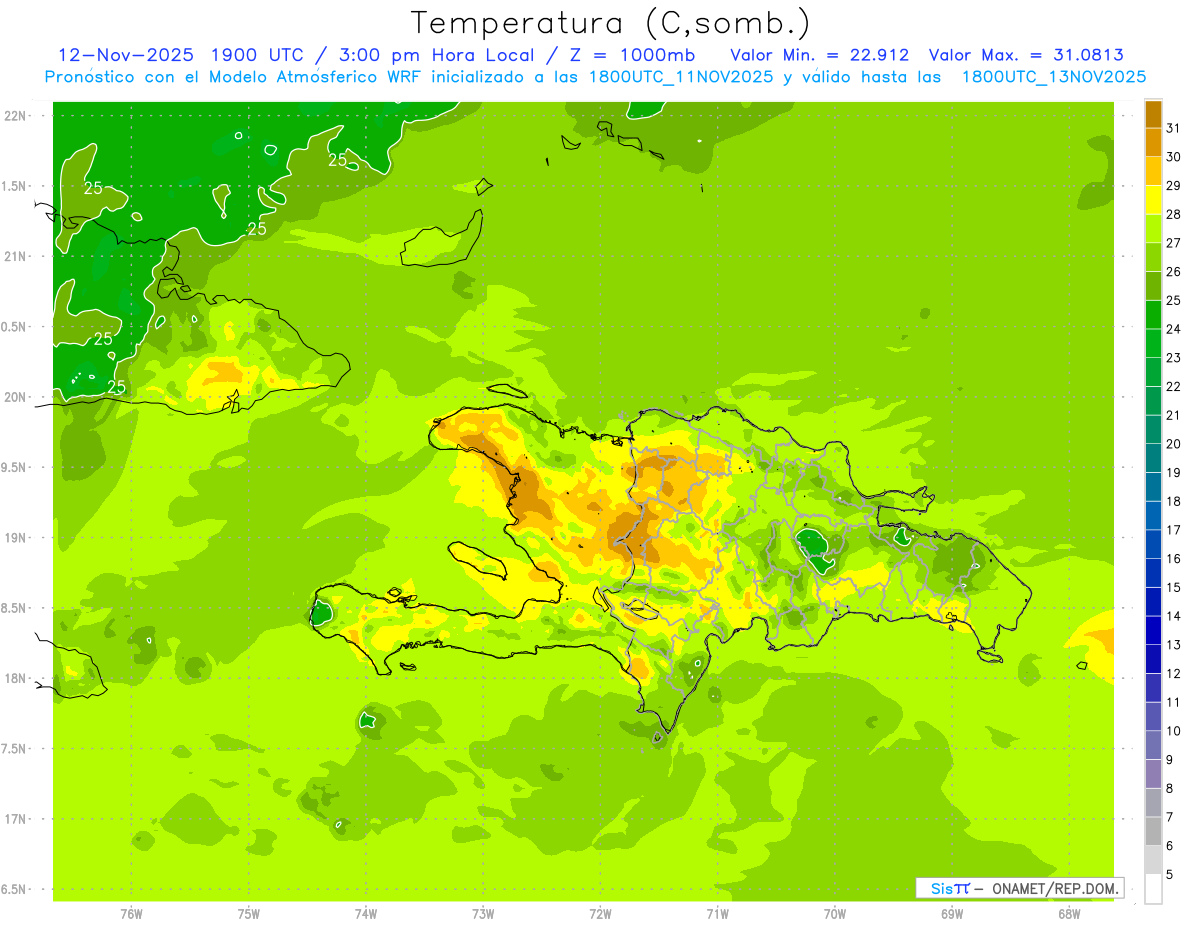Click the '68W' longitude axis label
Screen dimensions: 1200x927
tap(1069, 913)
